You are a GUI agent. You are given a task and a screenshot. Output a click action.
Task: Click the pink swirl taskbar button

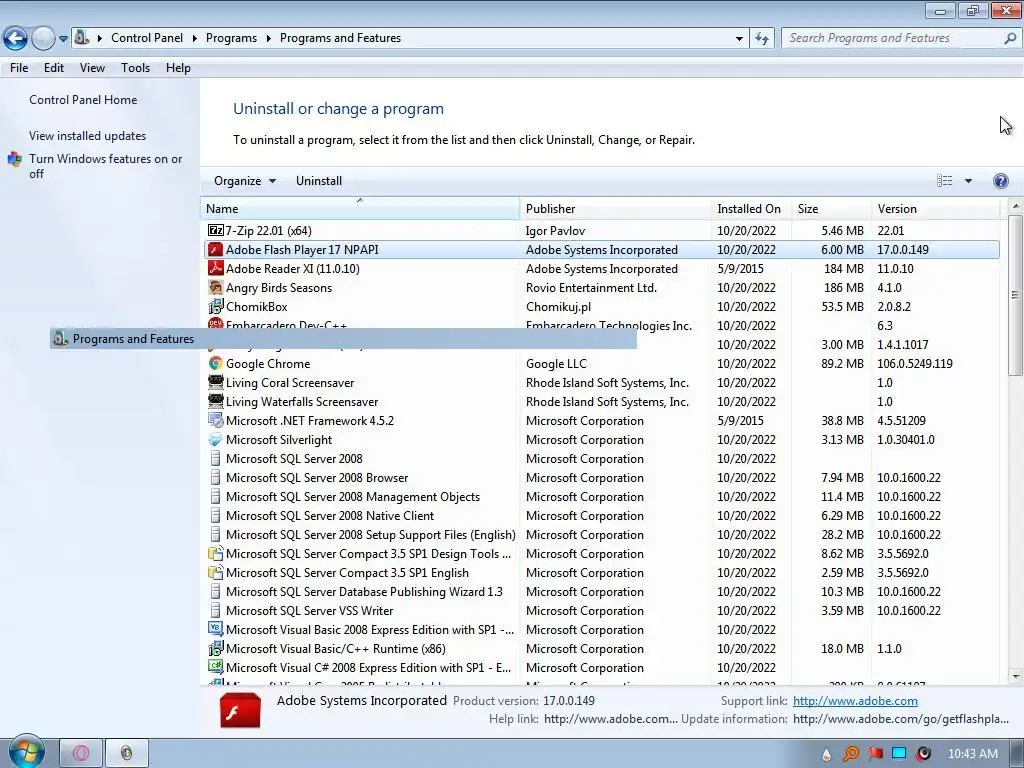81,754
